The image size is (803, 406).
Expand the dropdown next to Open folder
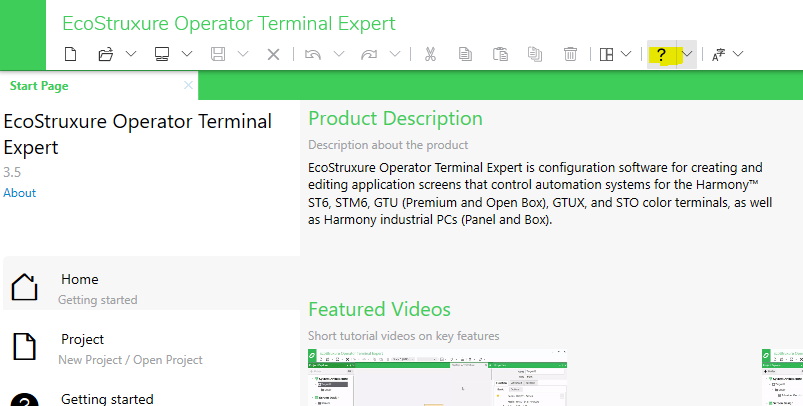point(131,54)
